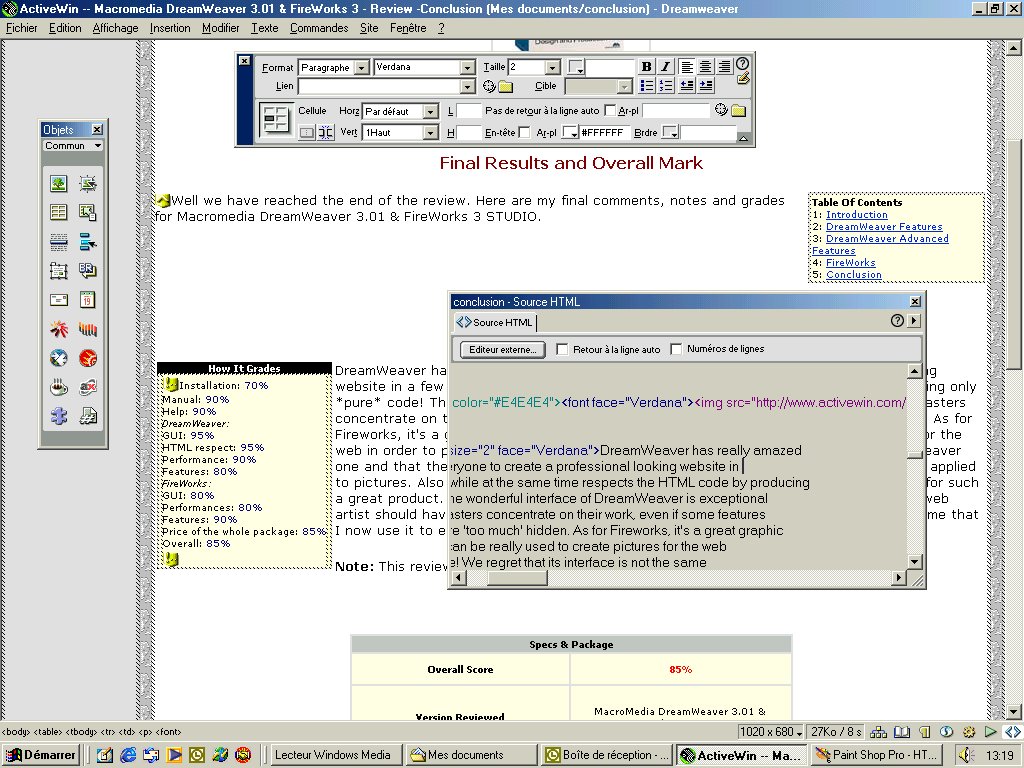1024x768 pixels.
Task: Collapse the property inspector expander arrow
Action: pyautogui.click(x=743, y=138)
